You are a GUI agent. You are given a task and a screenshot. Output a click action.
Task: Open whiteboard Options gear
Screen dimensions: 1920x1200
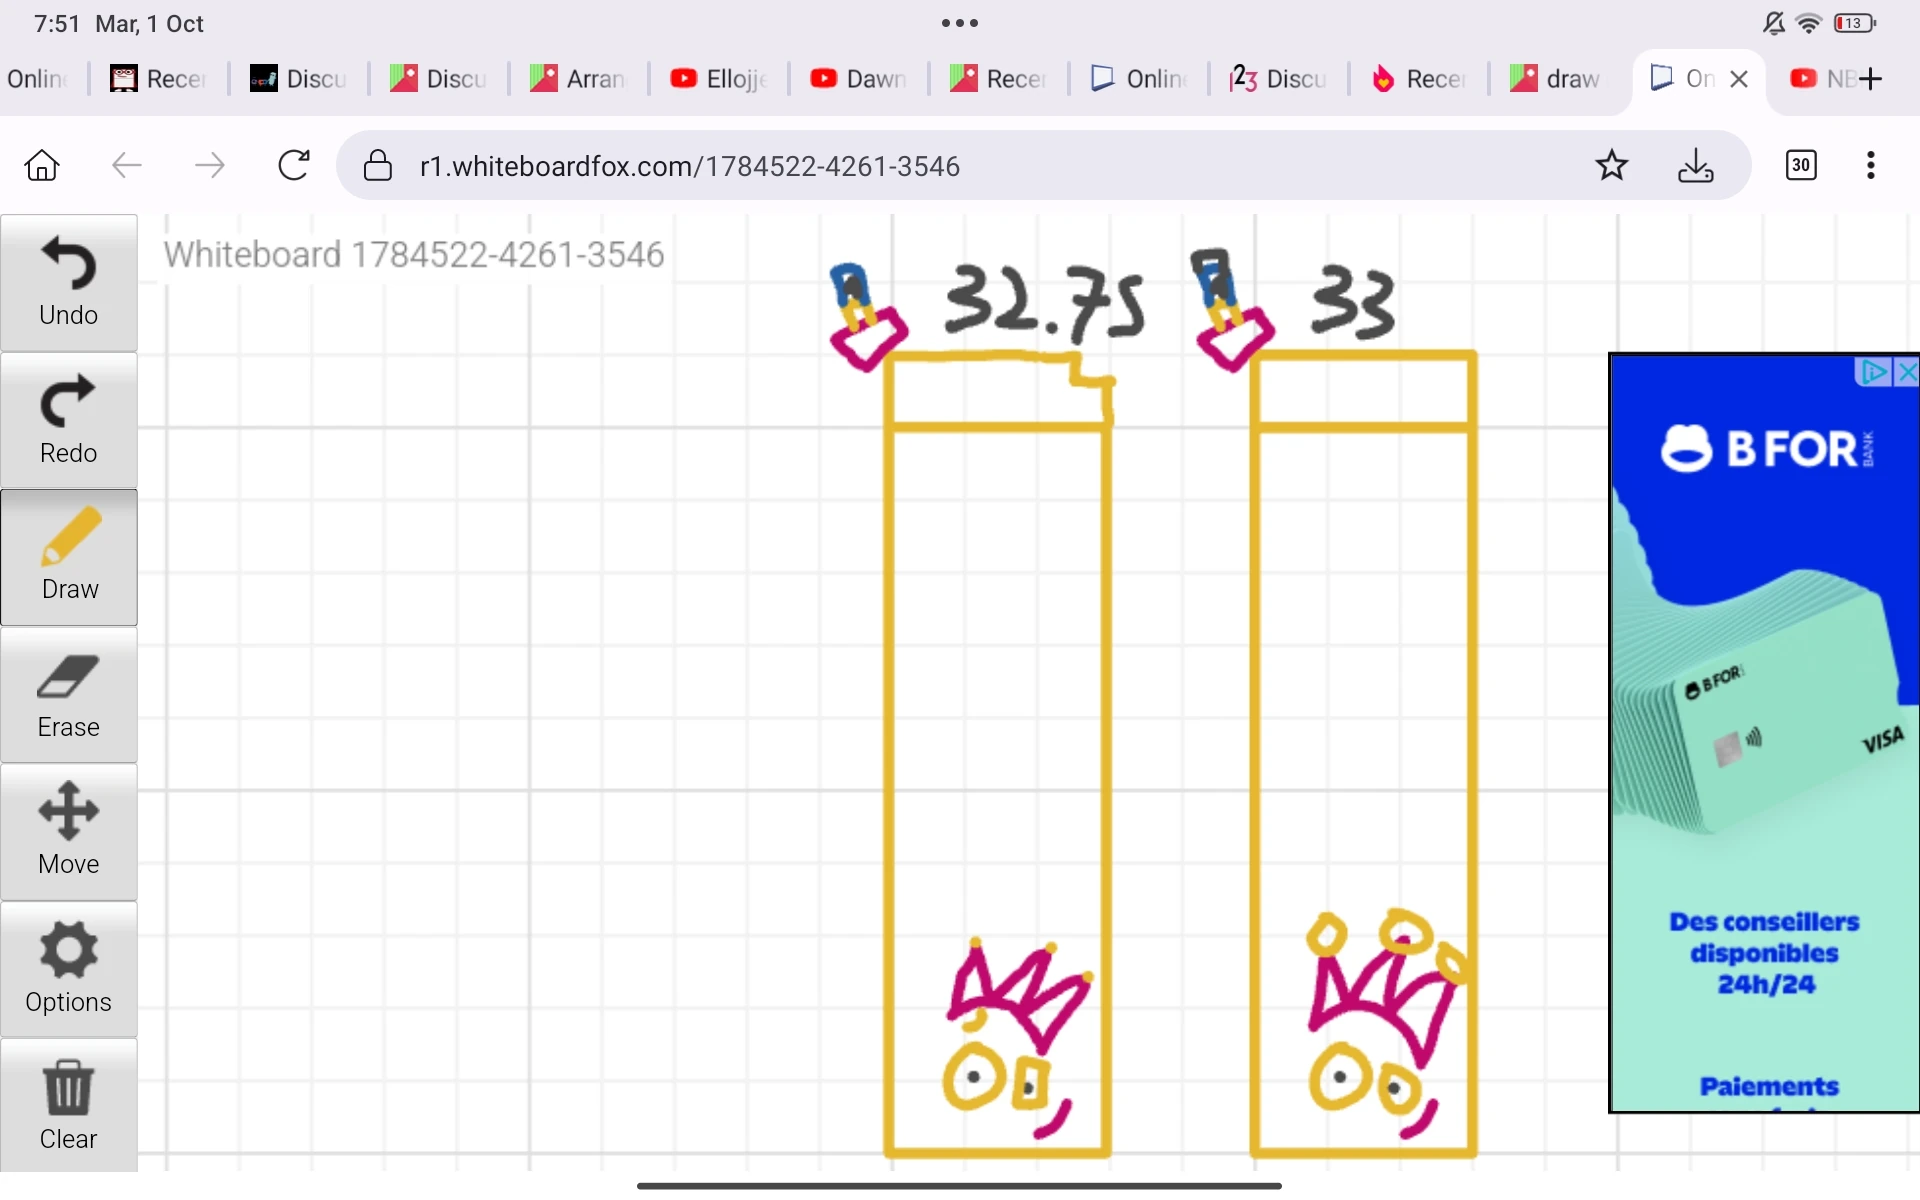(68, 969)
